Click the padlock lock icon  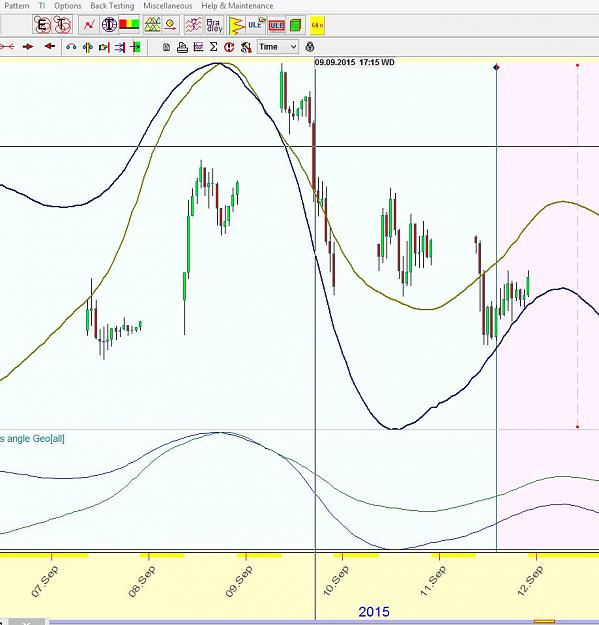310,47
